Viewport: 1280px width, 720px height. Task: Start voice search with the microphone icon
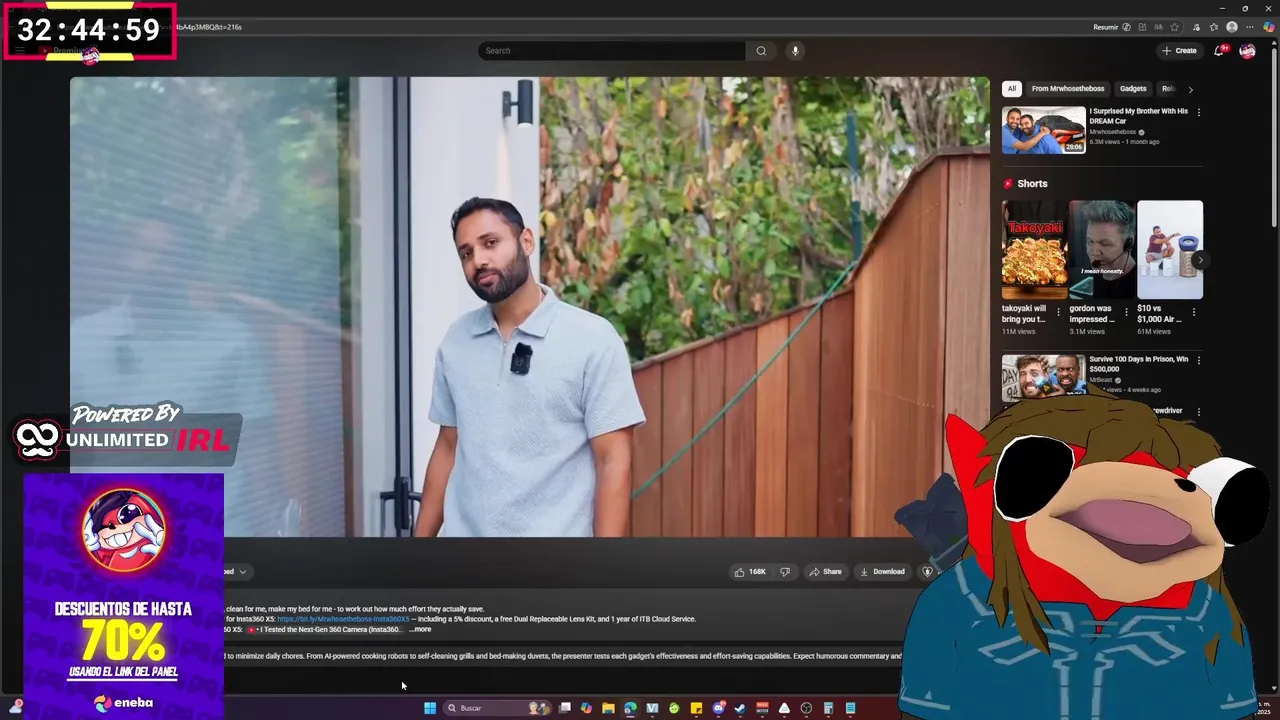(795, 51)
